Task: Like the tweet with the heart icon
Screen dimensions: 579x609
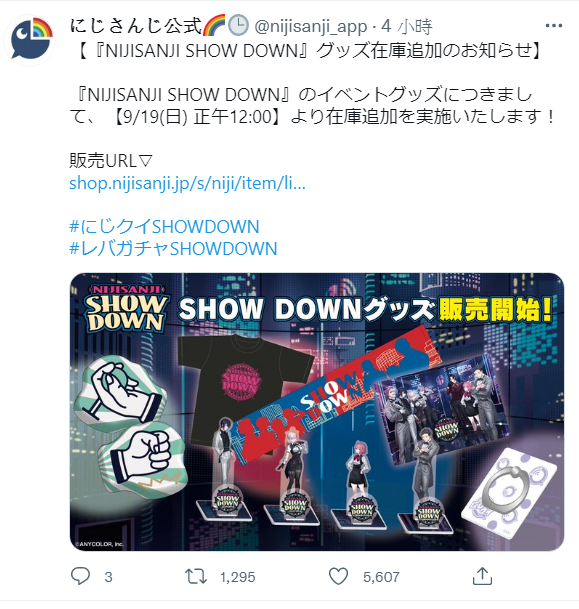Action: [339, 576]
